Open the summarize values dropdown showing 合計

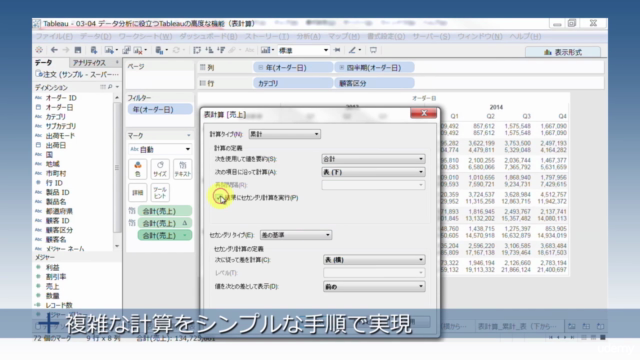373,159
